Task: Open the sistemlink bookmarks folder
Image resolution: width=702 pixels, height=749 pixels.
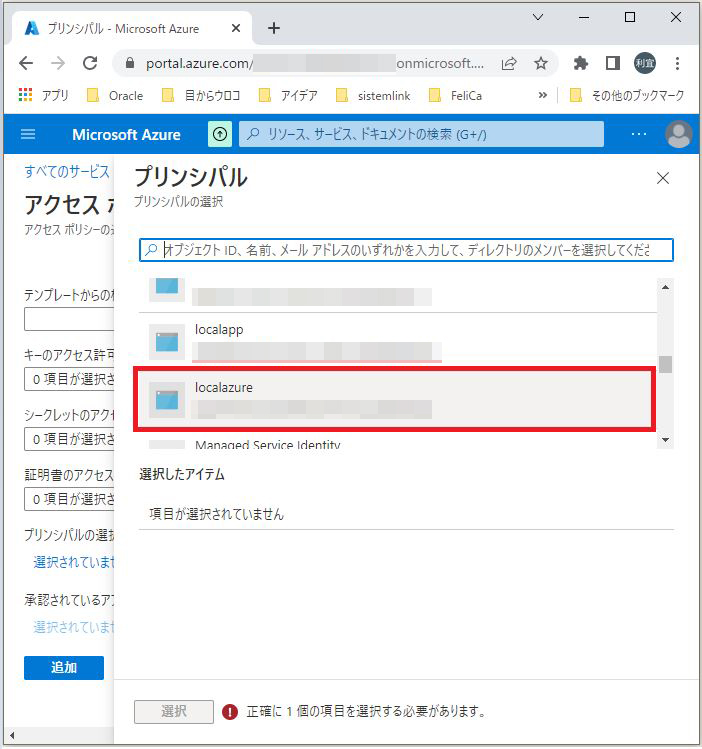Action: pyautogui.click(x=373, y=96)
